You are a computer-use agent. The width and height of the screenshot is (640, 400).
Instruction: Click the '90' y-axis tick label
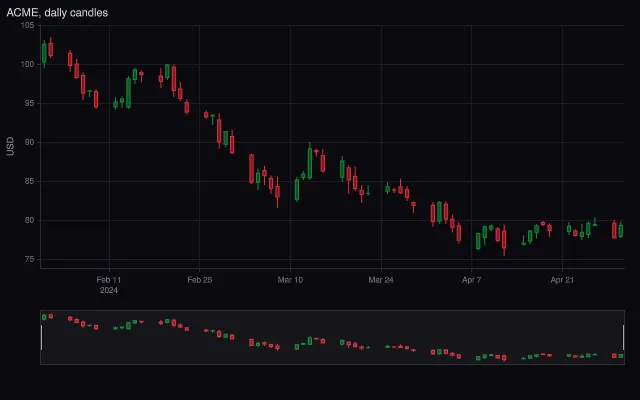click(29, 142)
